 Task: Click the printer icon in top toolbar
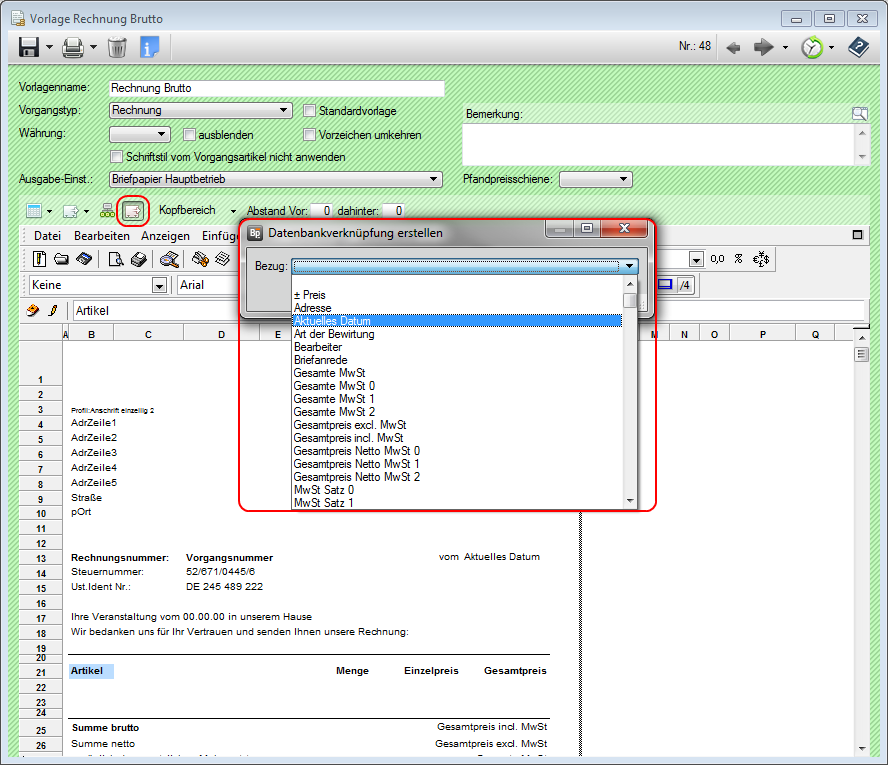pyautogui.click(x=72, y=47)
